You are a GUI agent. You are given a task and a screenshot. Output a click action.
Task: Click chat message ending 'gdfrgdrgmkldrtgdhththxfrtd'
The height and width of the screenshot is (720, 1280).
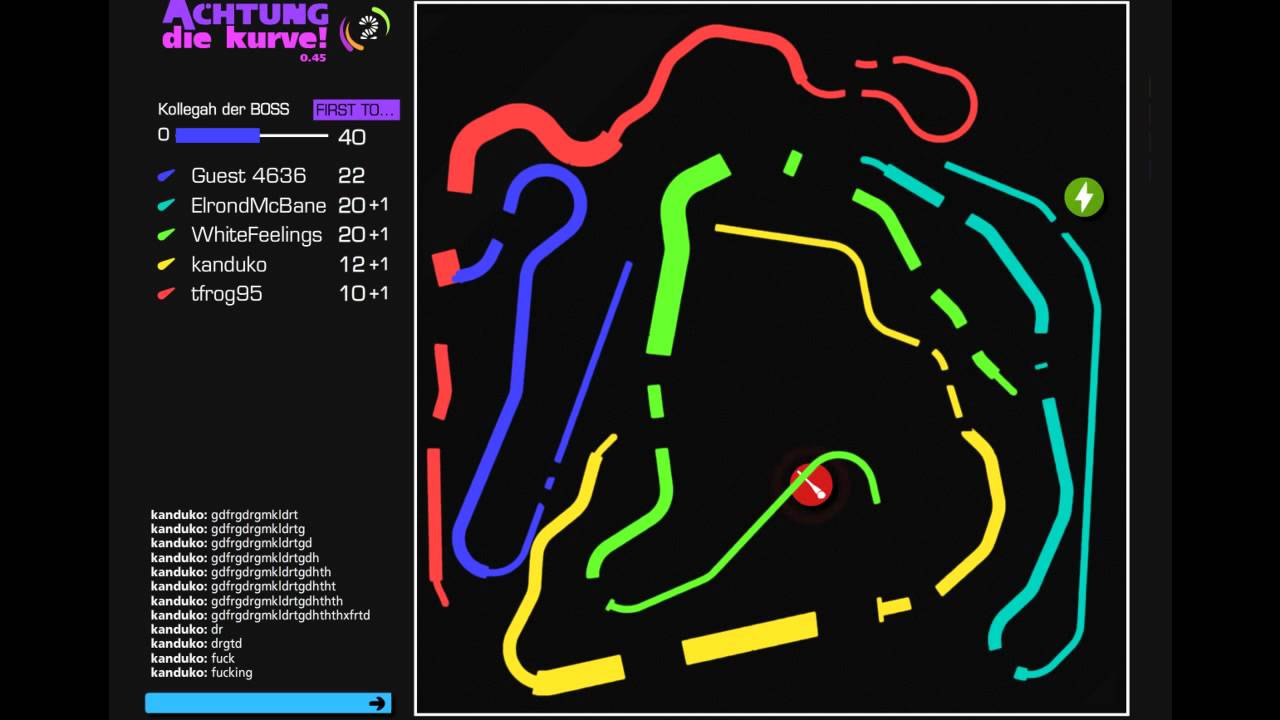coord(260,616)
